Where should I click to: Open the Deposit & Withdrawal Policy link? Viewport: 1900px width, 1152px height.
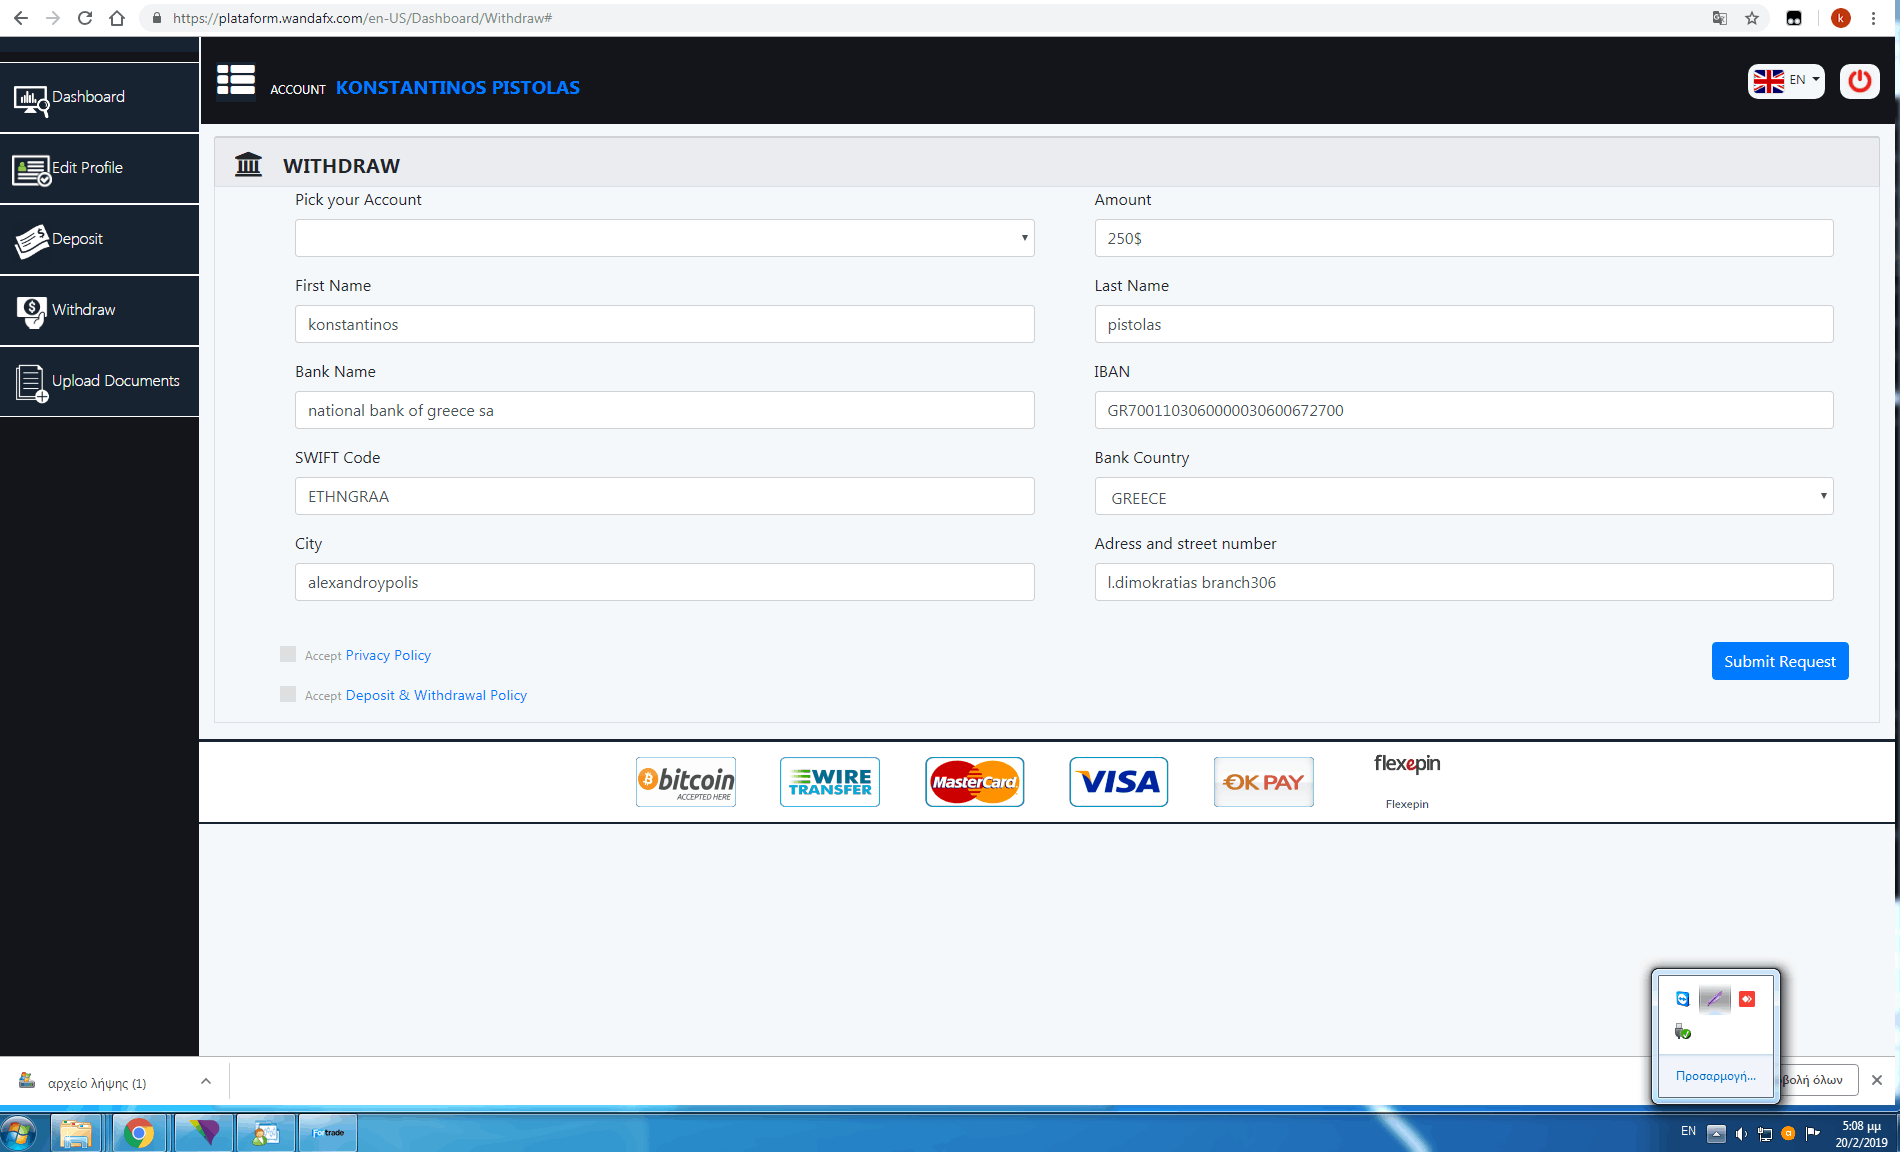tap(436, 695)
